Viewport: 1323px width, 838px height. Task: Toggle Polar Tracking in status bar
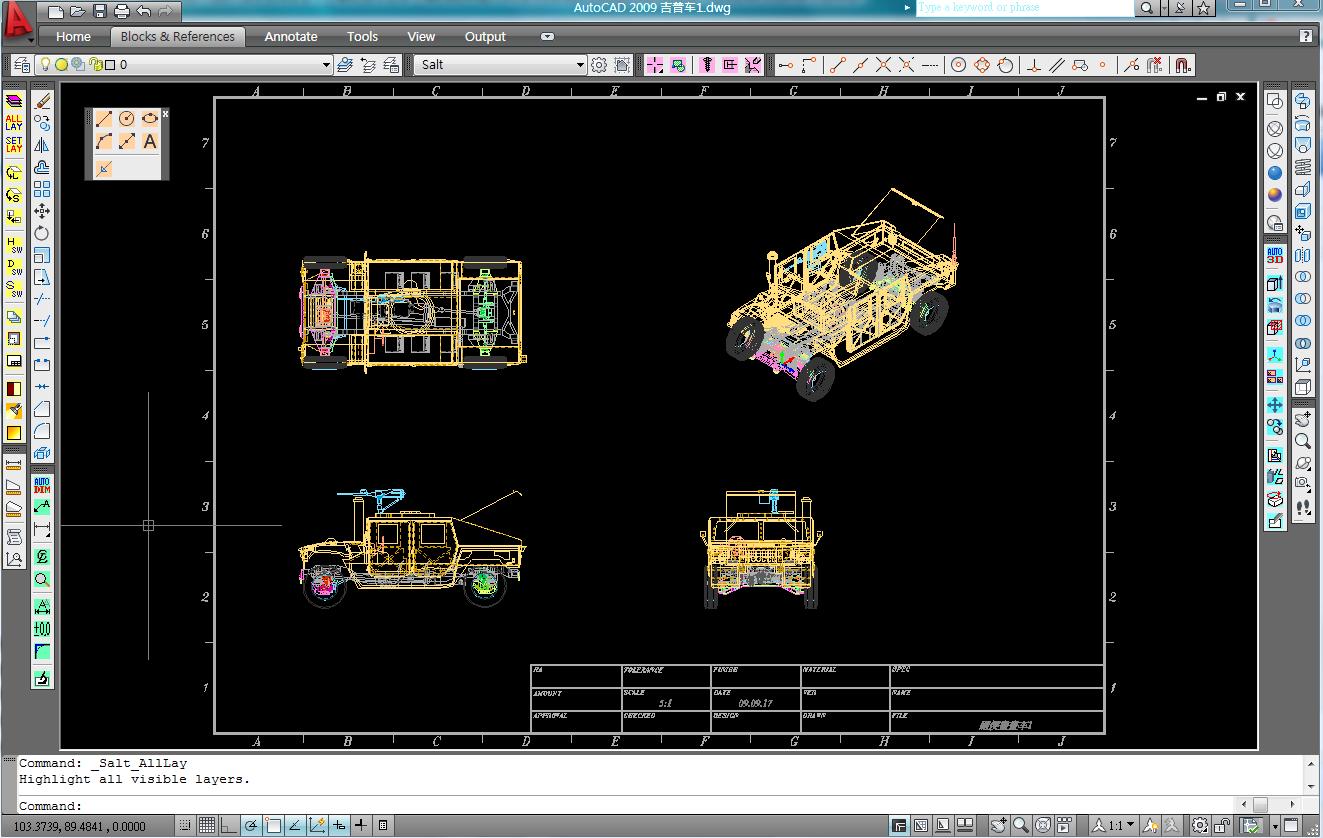pyautogui.click(x=250, y=826)
